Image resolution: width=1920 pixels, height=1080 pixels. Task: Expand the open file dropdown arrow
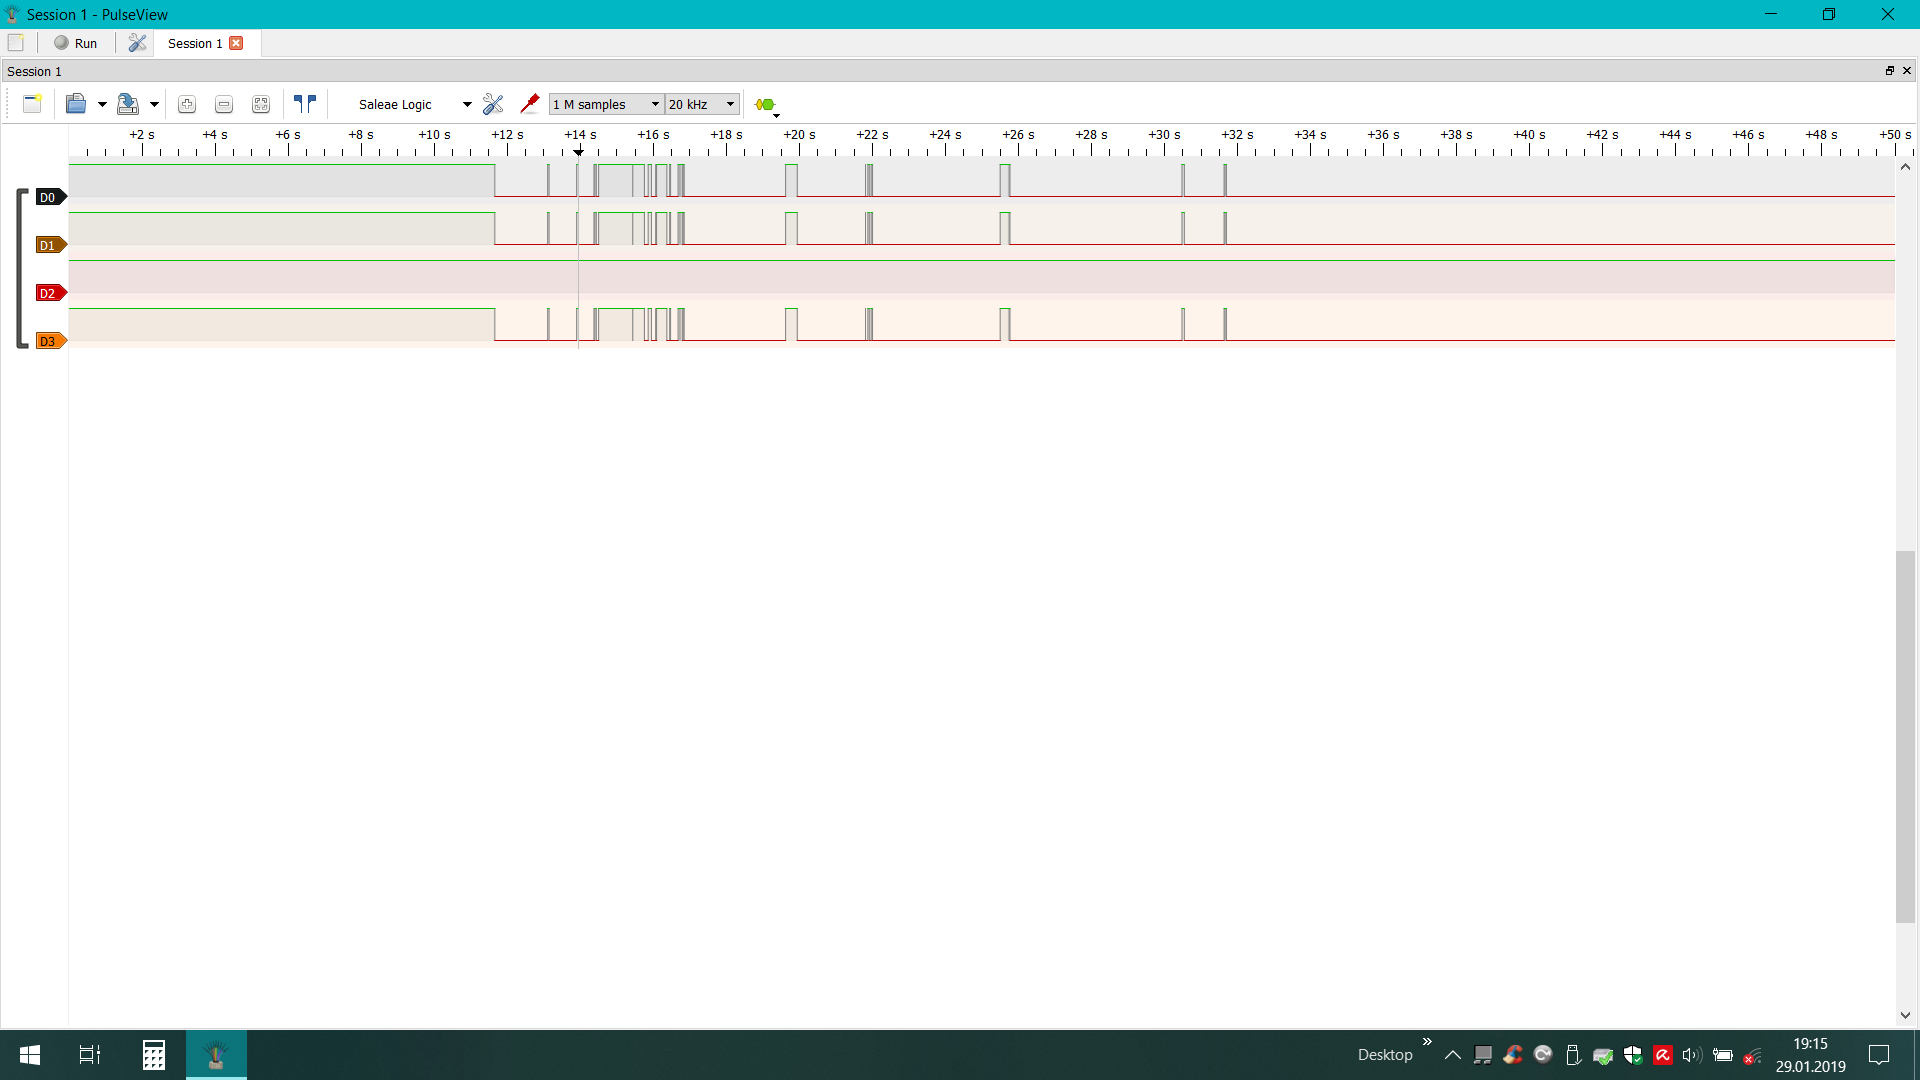[x=102, y=104]
